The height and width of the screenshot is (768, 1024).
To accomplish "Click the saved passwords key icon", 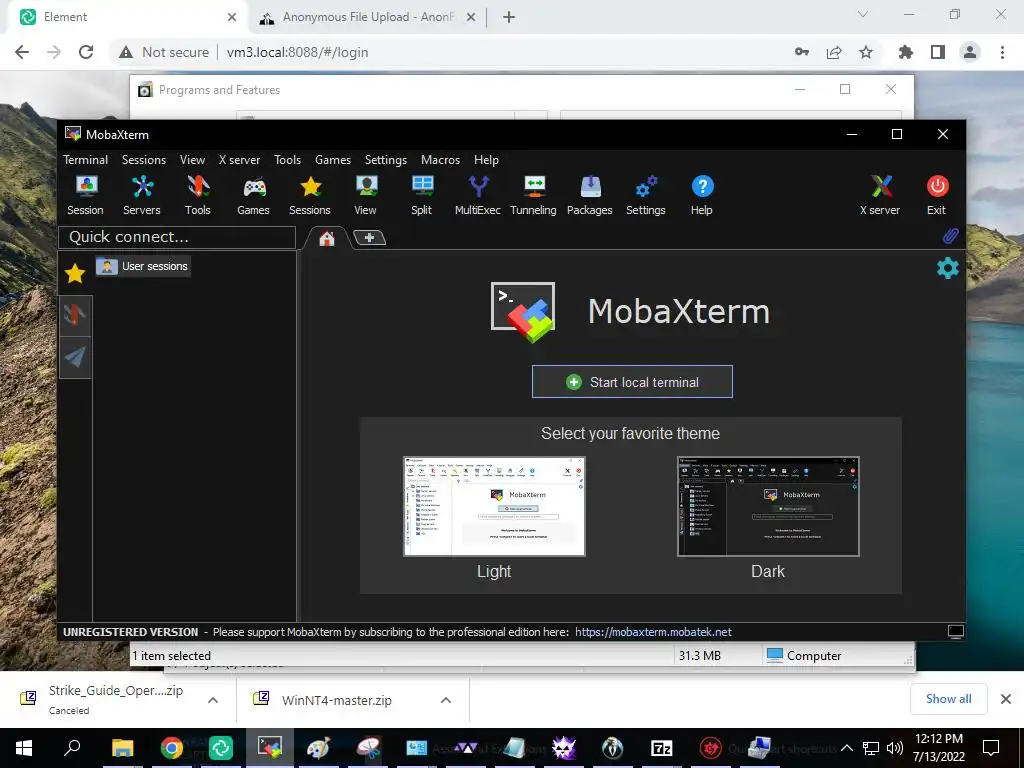I will 802,52.
